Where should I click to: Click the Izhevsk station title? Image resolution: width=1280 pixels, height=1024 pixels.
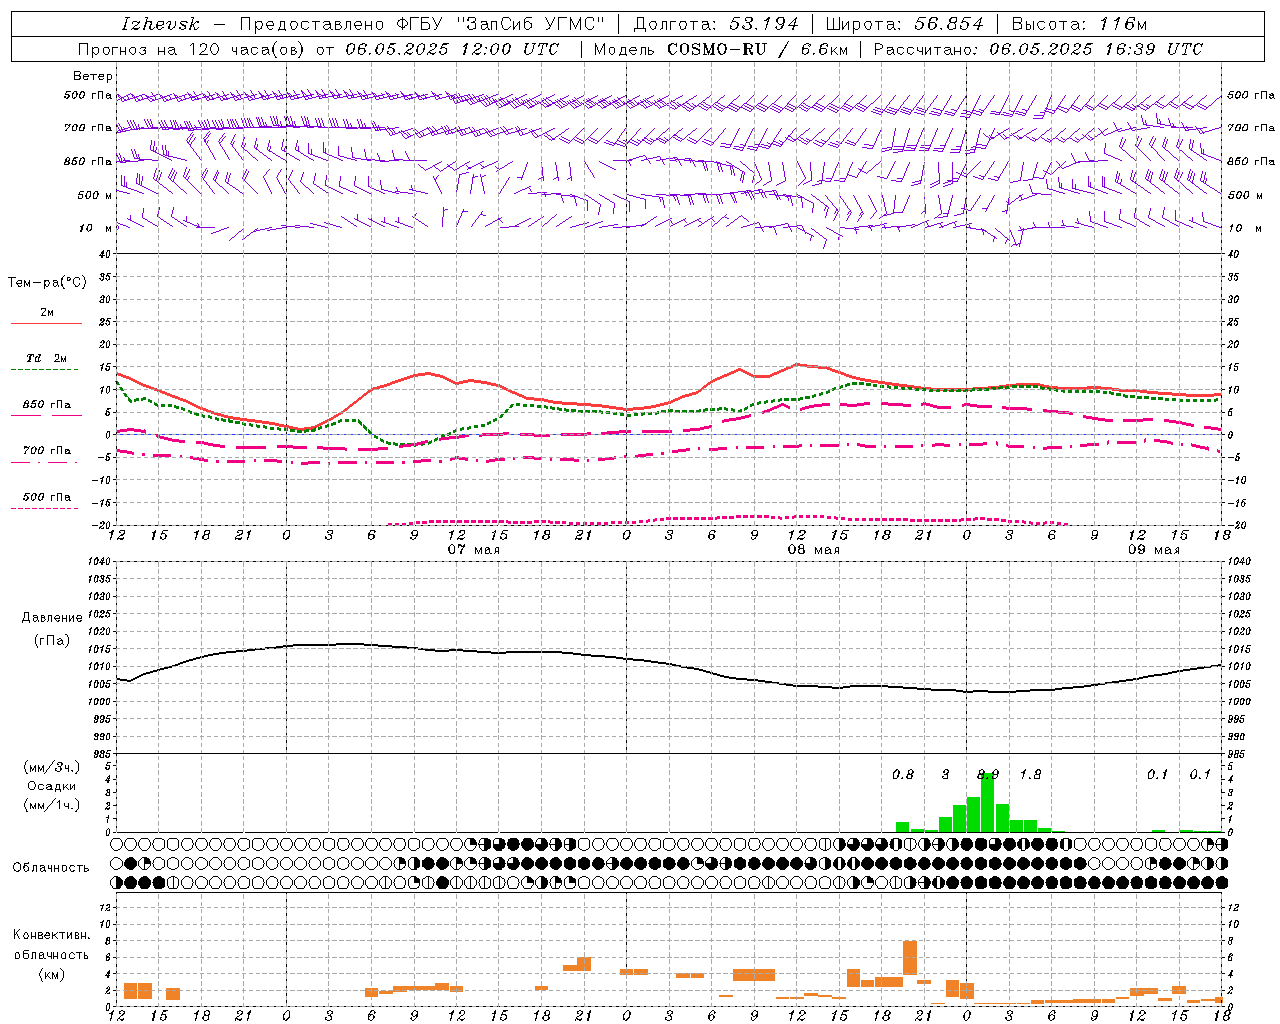coord(160,24)
